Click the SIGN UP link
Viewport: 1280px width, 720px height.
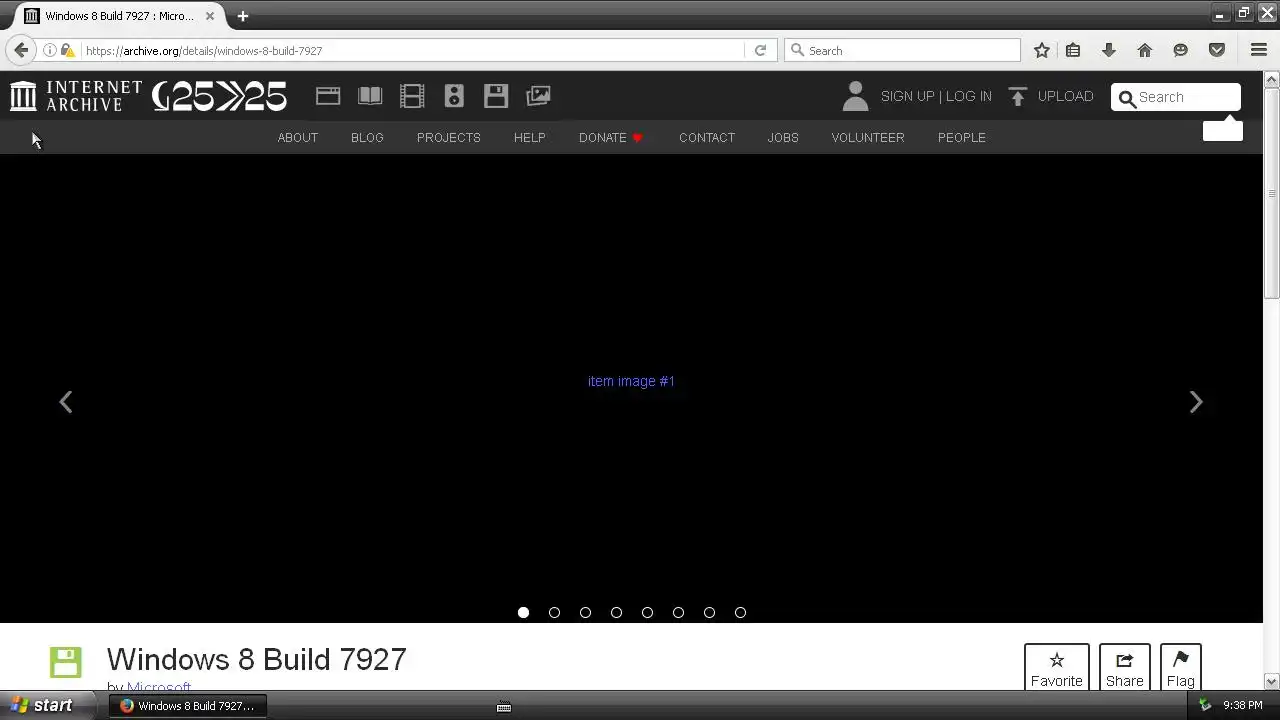[x=907, y=96]
